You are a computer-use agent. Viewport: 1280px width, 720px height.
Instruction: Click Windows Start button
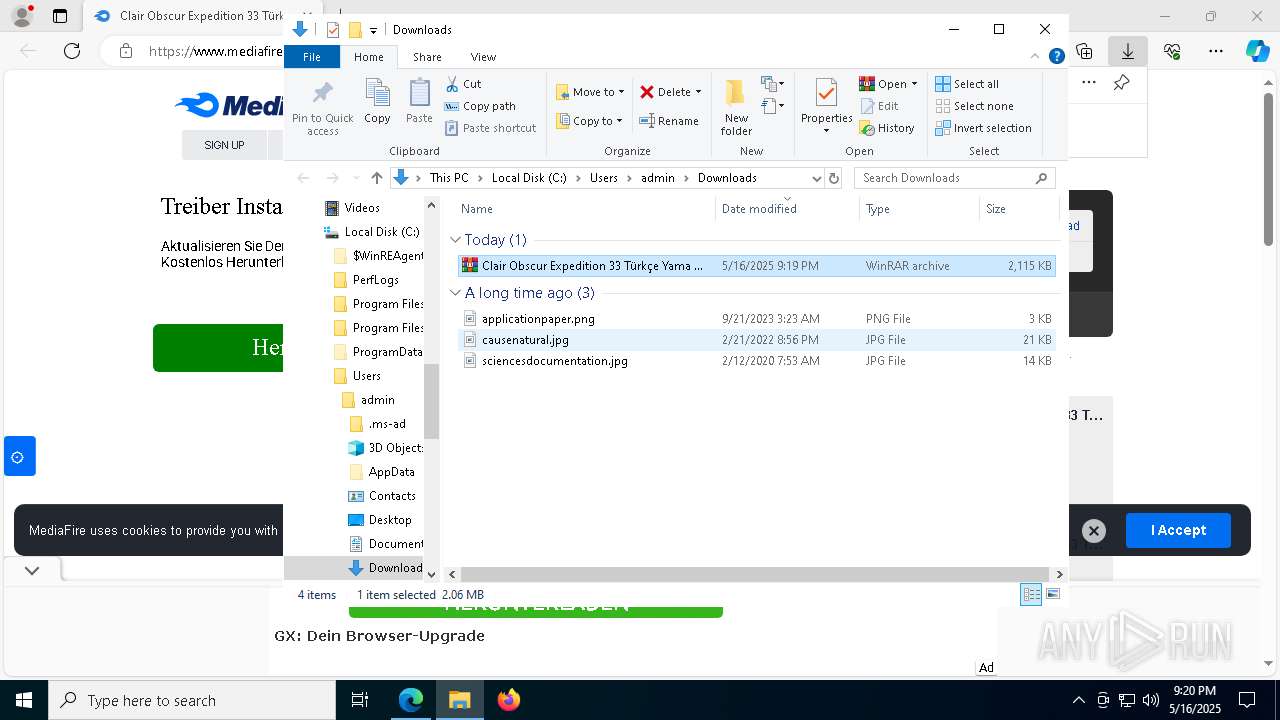[24, 700]
